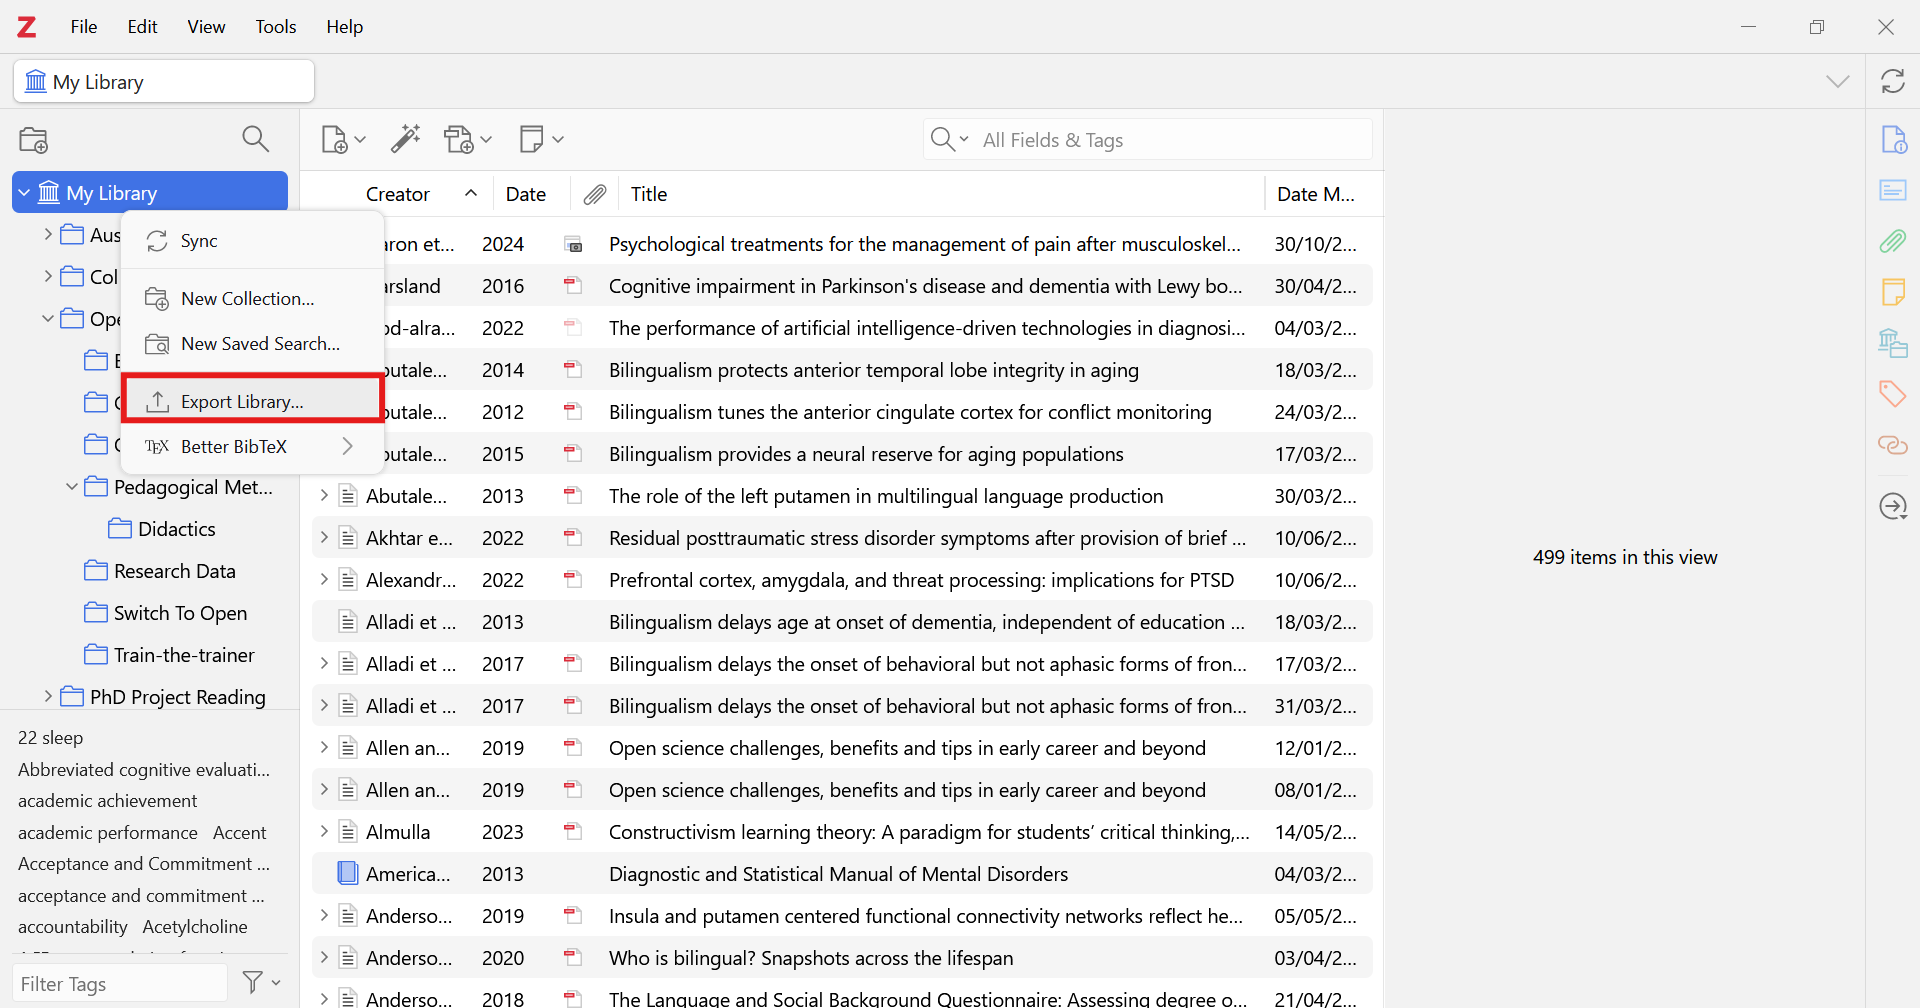Click the collection search magnifier icon

click(x=256, y=139)
